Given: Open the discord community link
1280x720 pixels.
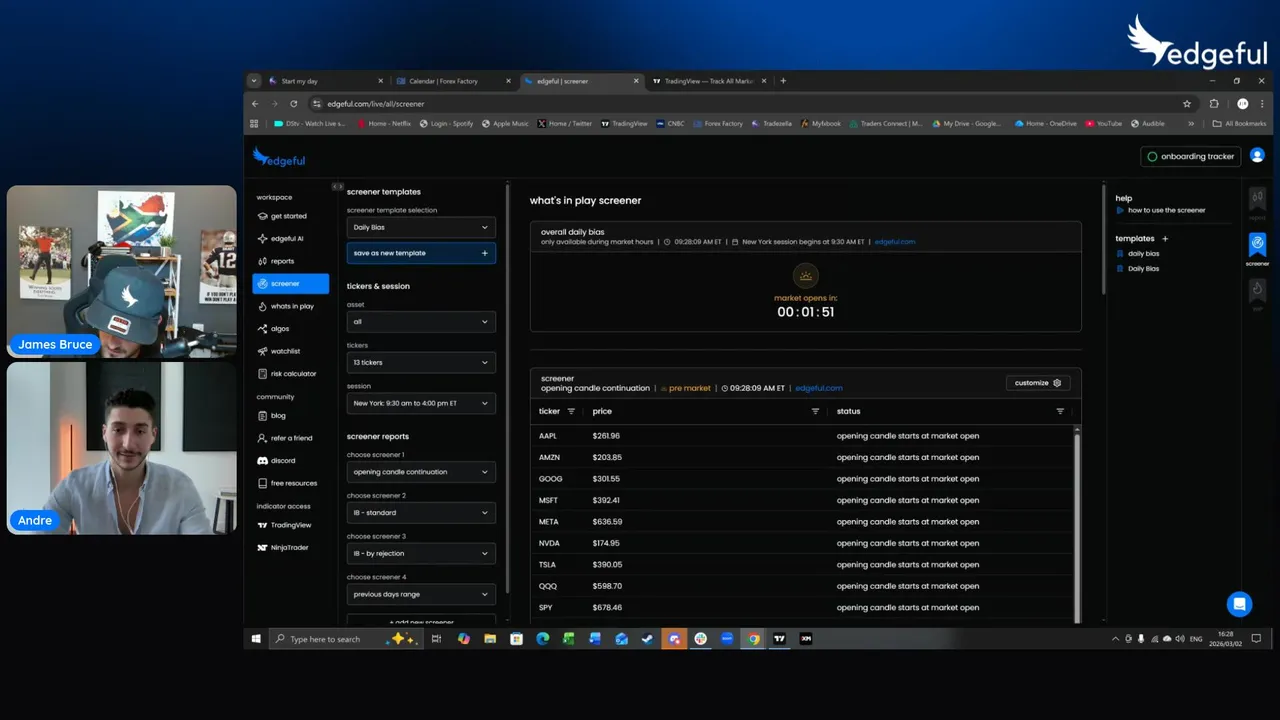Looking at the screenshot, I should click(x=282, y=461).
